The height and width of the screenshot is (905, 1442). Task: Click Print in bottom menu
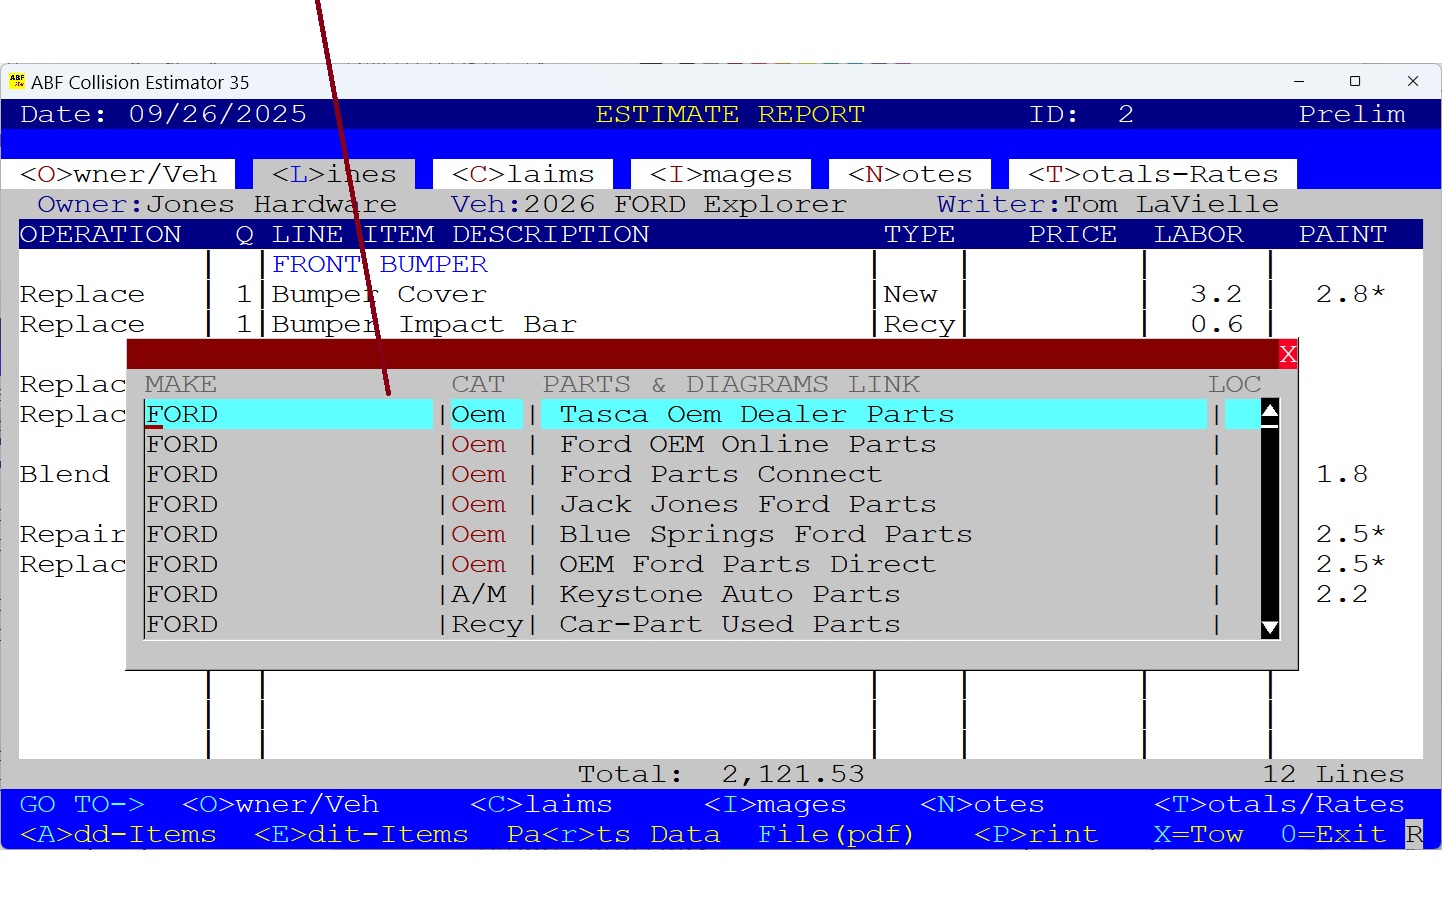[x=1035, y=834]
